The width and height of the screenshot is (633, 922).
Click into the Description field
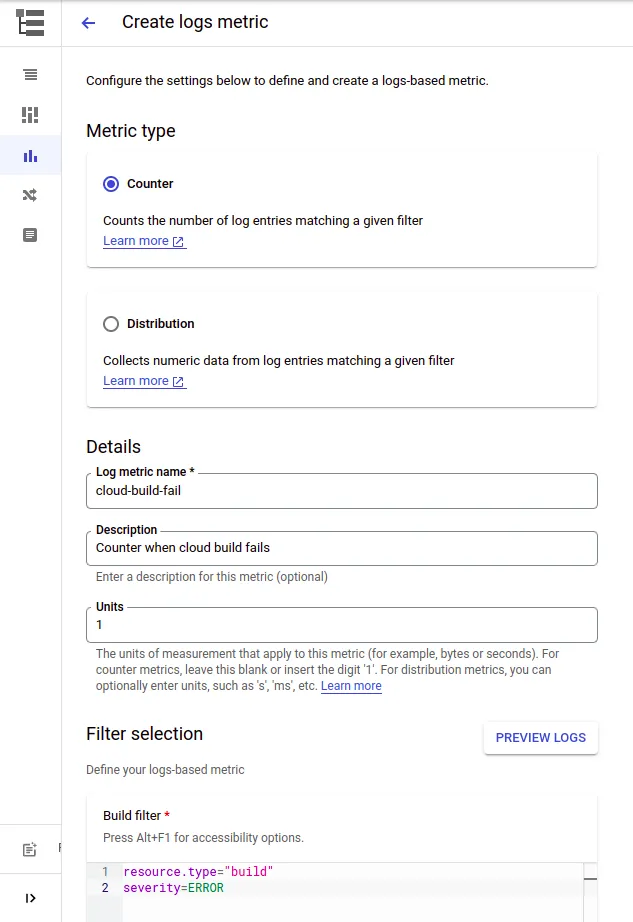pyautogui.click(x=341, y=548)
